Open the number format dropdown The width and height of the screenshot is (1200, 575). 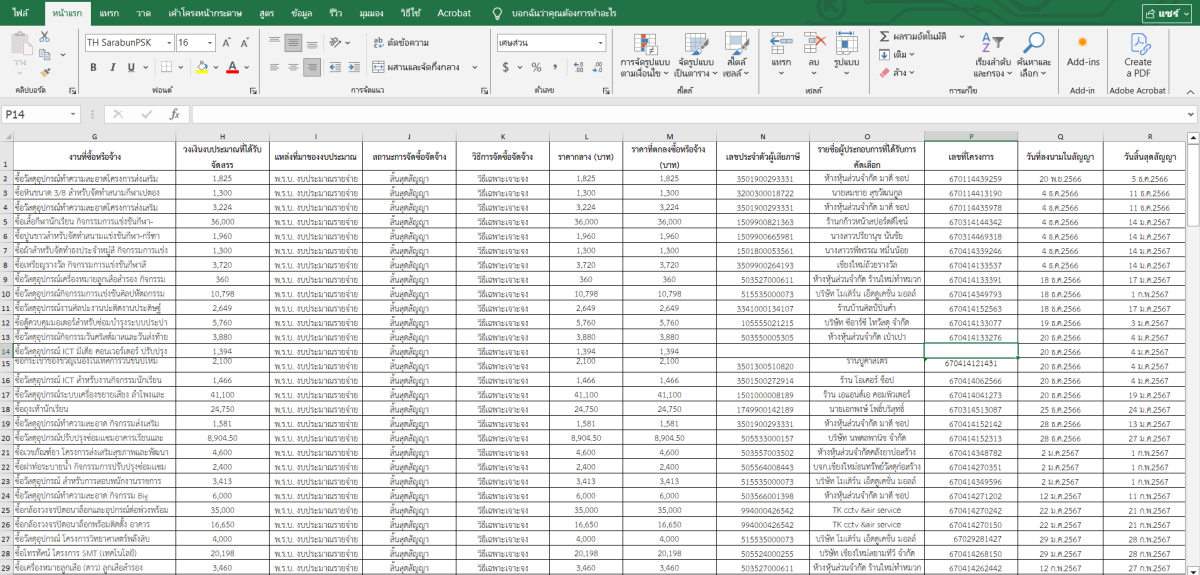tap(600, 43)
